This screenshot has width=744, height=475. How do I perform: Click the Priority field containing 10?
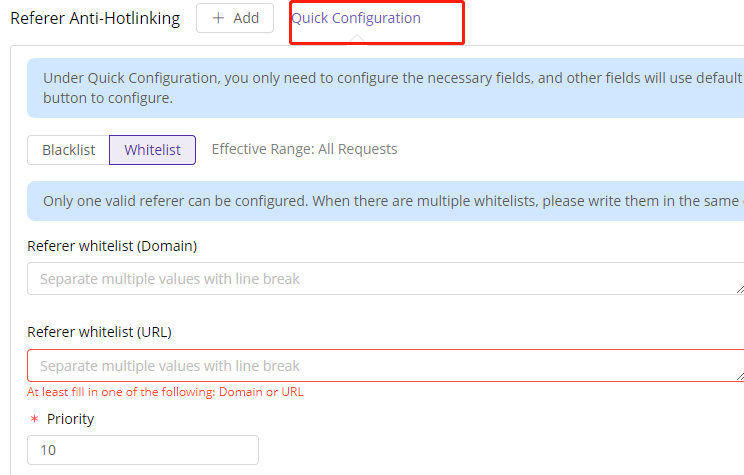click(143, 450)
